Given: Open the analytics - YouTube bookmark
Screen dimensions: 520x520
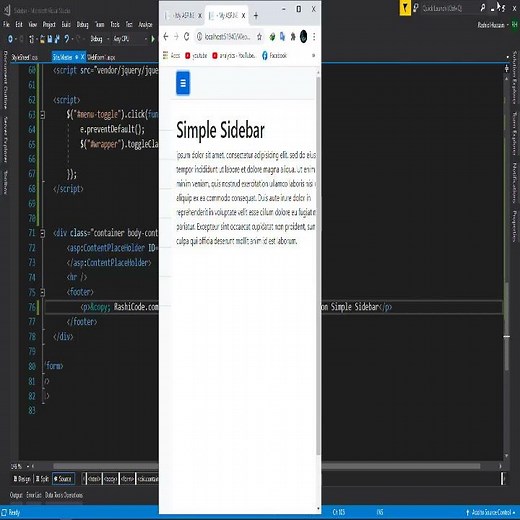Looking at the screenshot, I should click(234, 56).
